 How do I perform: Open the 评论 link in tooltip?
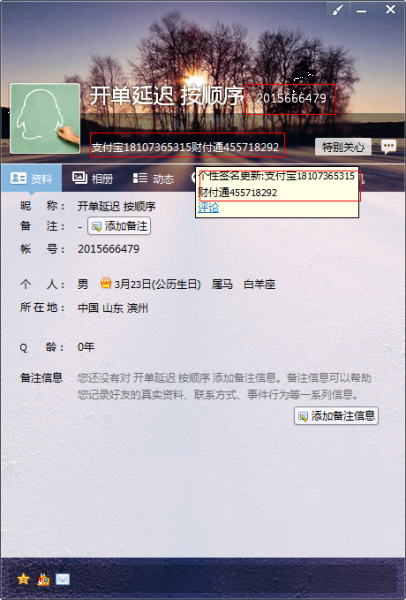coord(208,208)
